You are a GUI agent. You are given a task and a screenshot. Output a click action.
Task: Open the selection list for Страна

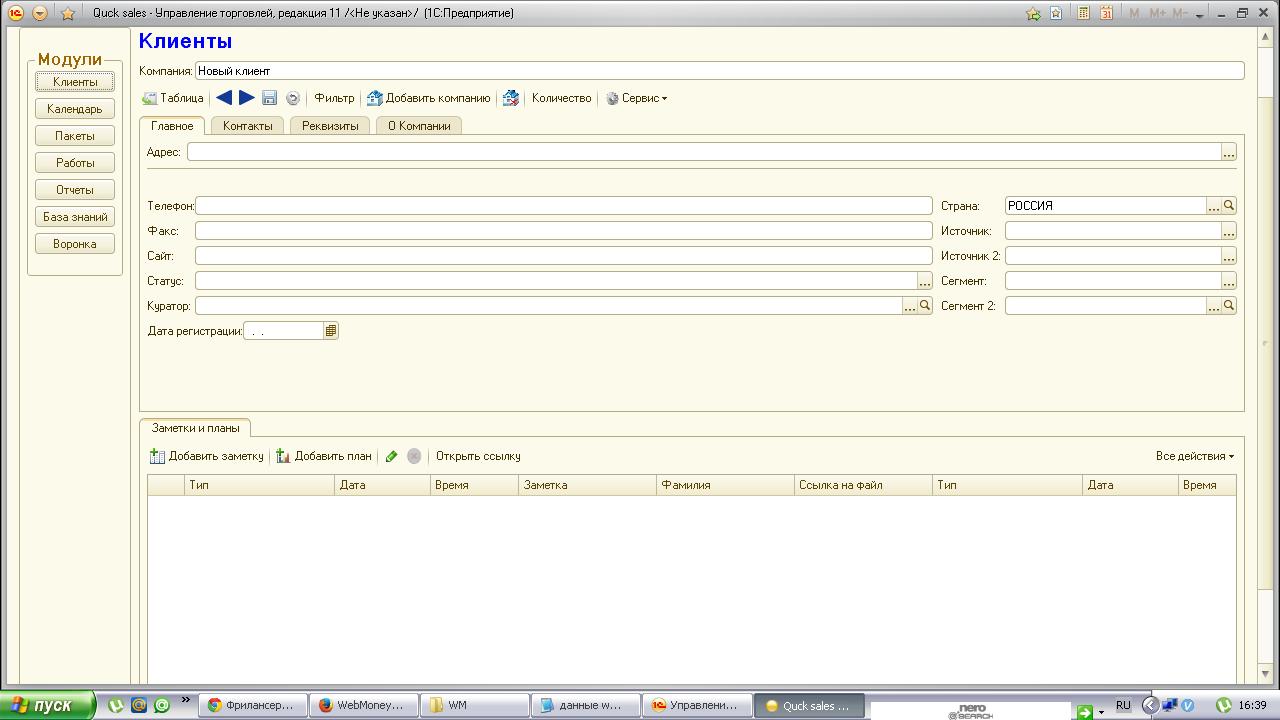click(x=1214, y=206)
